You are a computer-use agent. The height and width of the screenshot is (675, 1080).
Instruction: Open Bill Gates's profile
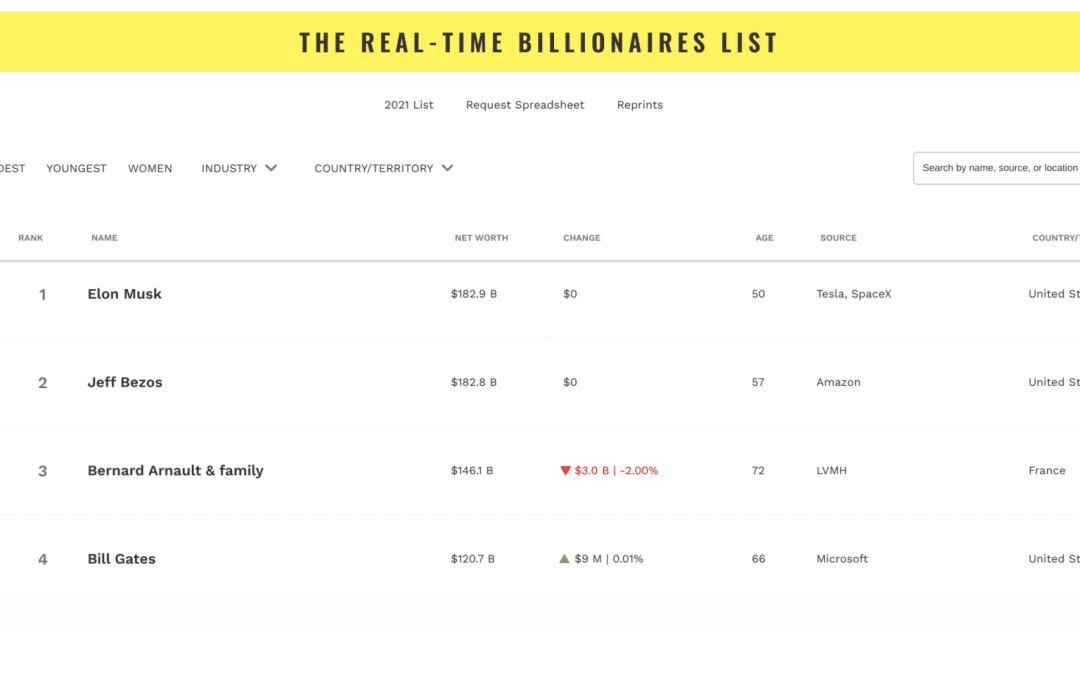122,559
